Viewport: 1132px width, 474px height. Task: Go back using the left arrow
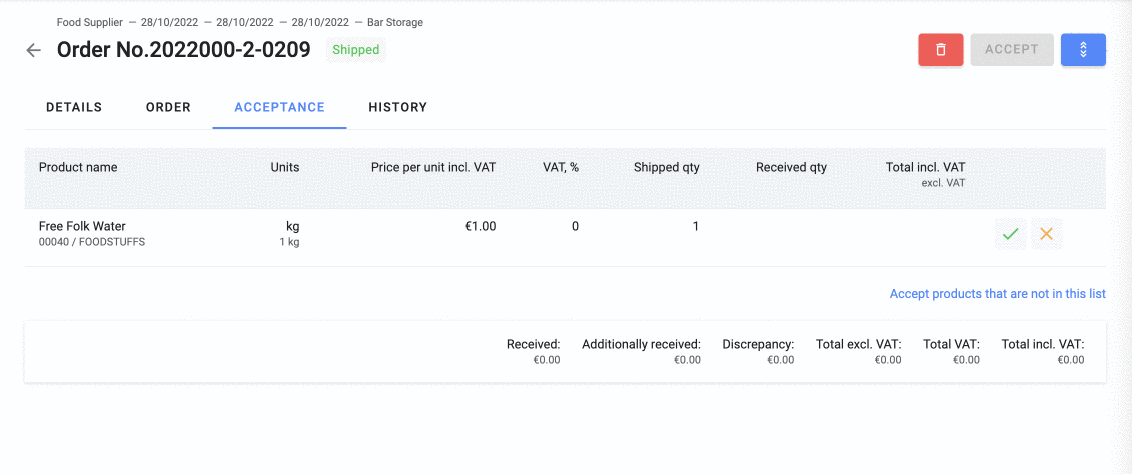pyautogui.click(x=34, y=50)
